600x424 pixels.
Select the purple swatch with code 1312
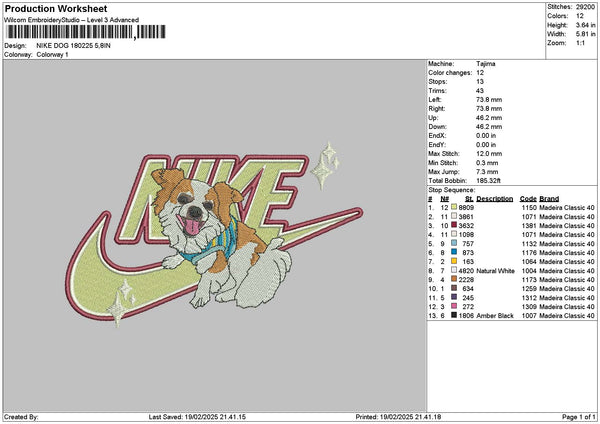tap(454, 297)
